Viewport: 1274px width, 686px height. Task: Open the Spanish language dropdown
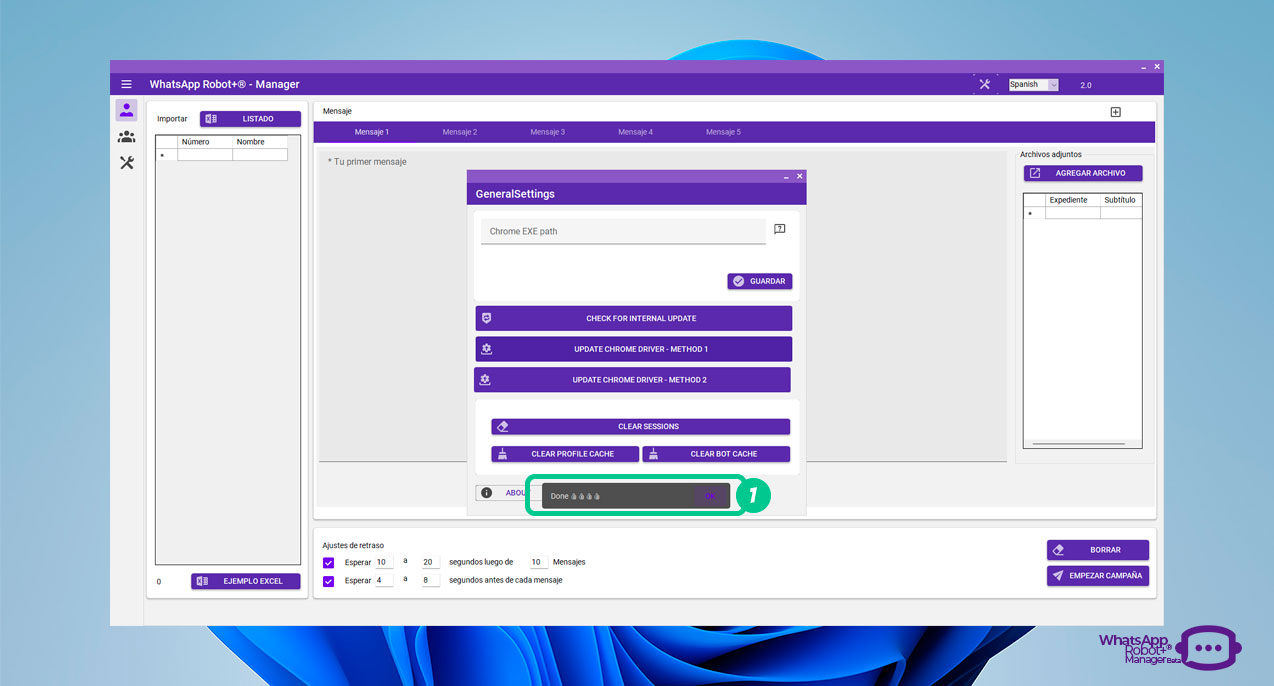pos(1033,85)
